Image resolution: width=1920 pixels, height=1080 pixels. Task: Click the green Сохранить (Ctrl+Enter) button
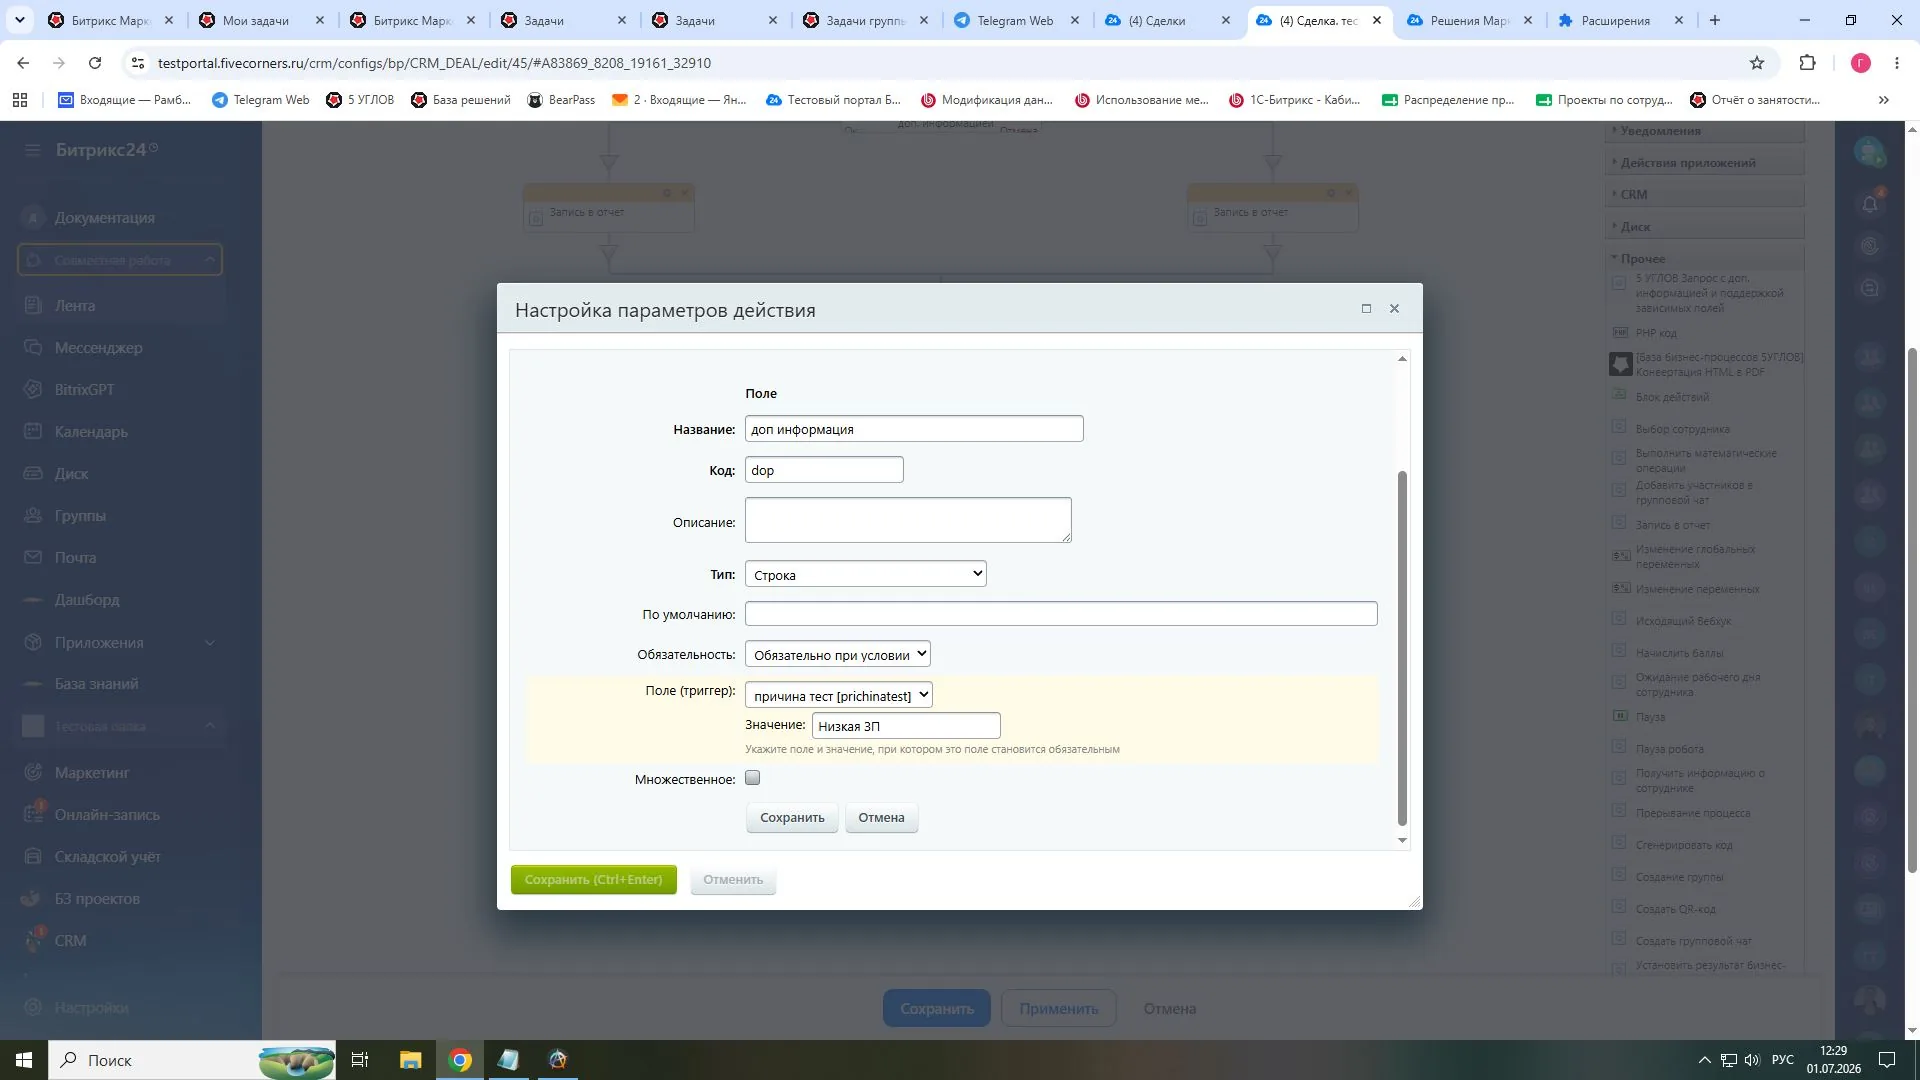(594, 880)
